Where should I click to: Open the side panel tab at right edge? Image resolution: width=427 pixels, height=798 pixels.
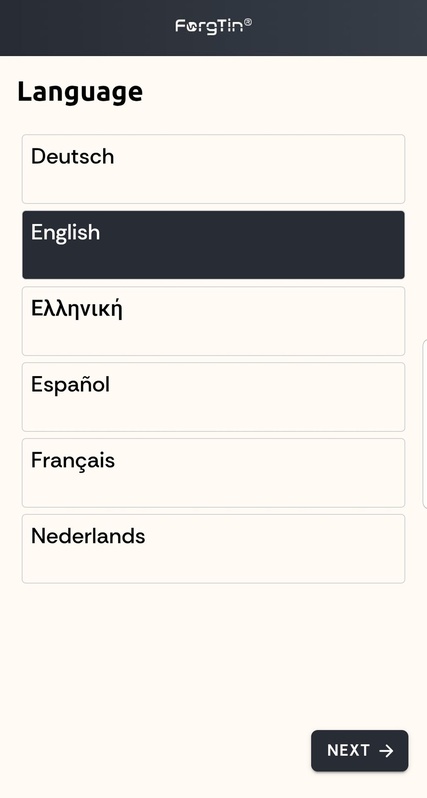coord(424,424)
